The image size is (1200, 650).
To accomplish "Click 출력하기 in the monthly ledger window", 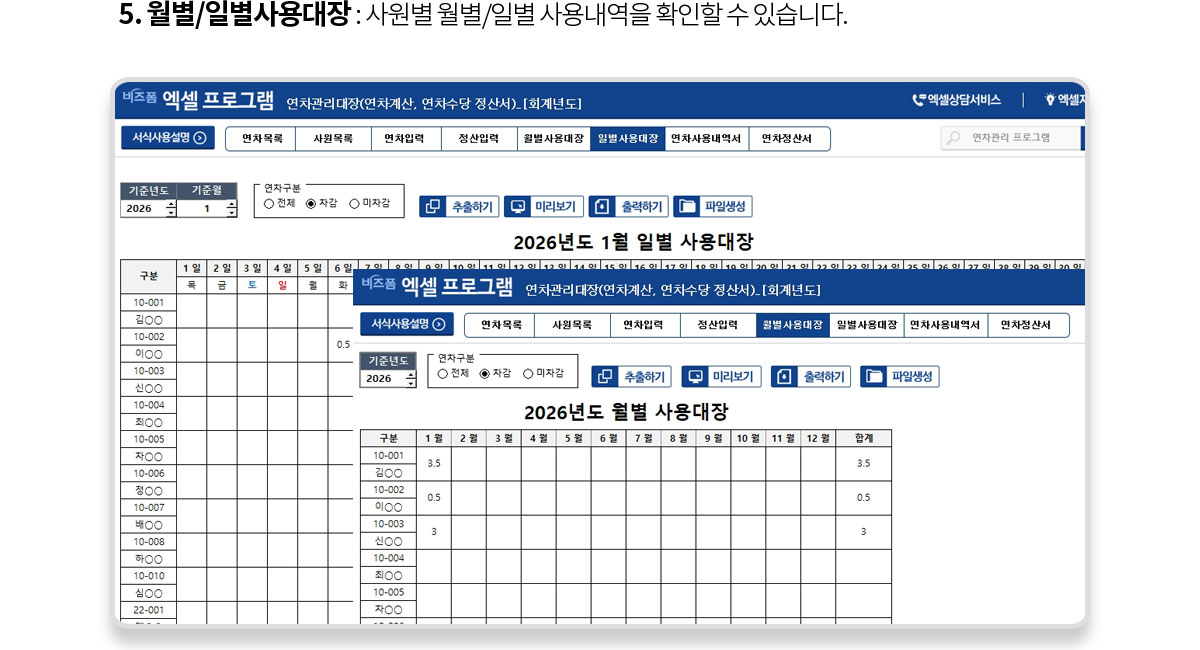I will pyautogui.click(x=812, y=377).
